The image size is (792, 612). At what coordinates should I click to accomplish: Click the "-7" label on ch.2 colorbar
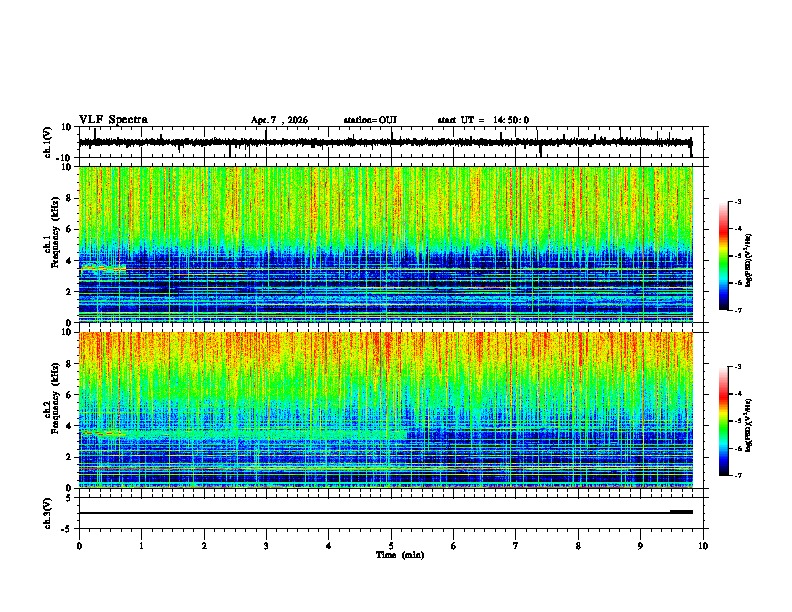click(737, 475)
